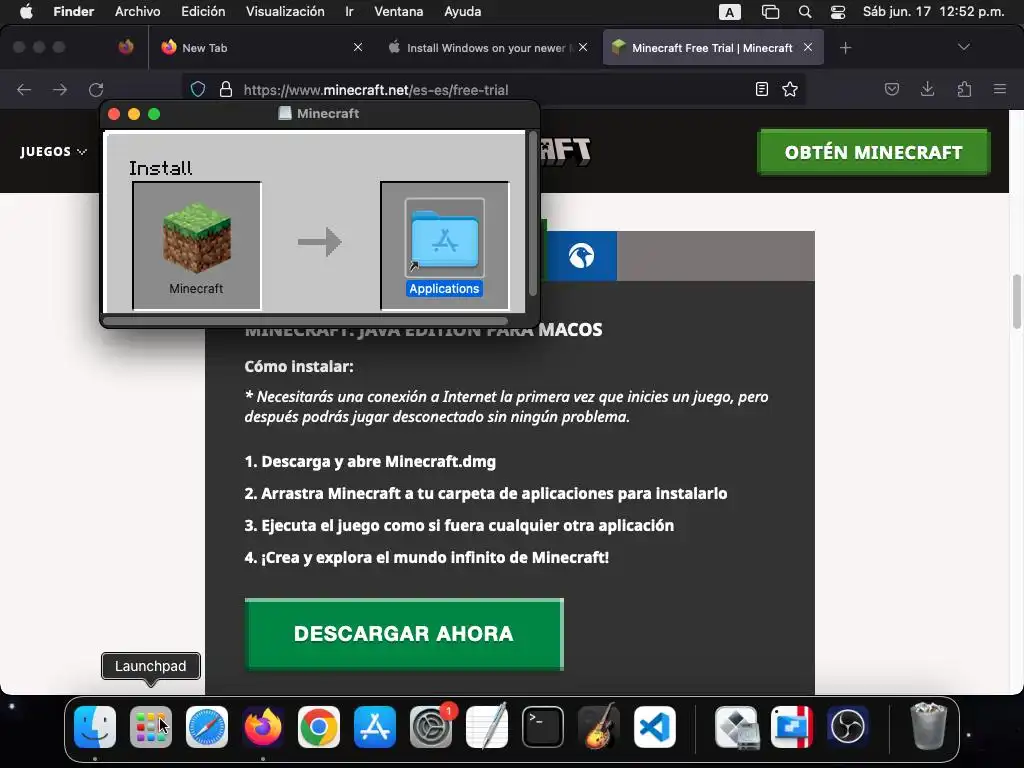Expand the list all tabs chevron

pos(964,47)
